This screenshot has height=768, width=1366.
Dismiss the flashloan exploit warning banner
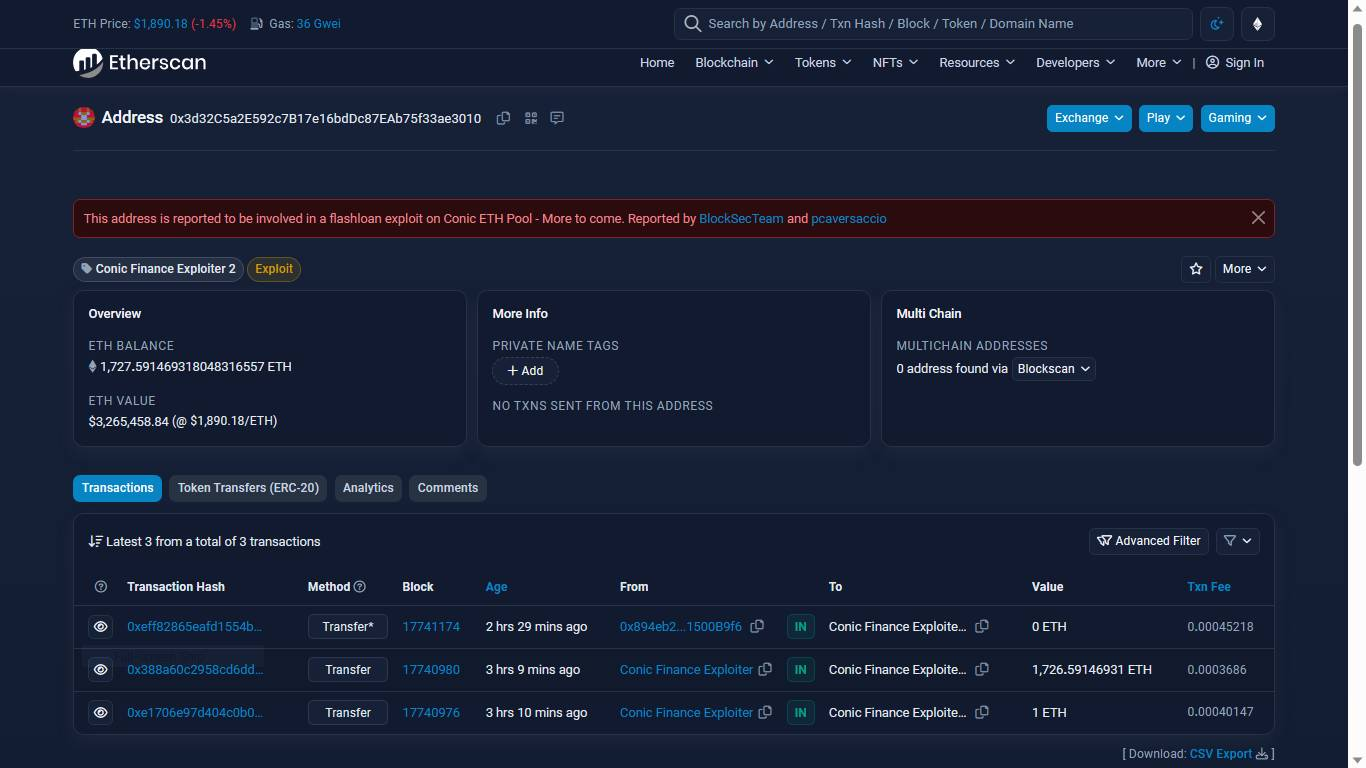click(x=1258, y=218)
